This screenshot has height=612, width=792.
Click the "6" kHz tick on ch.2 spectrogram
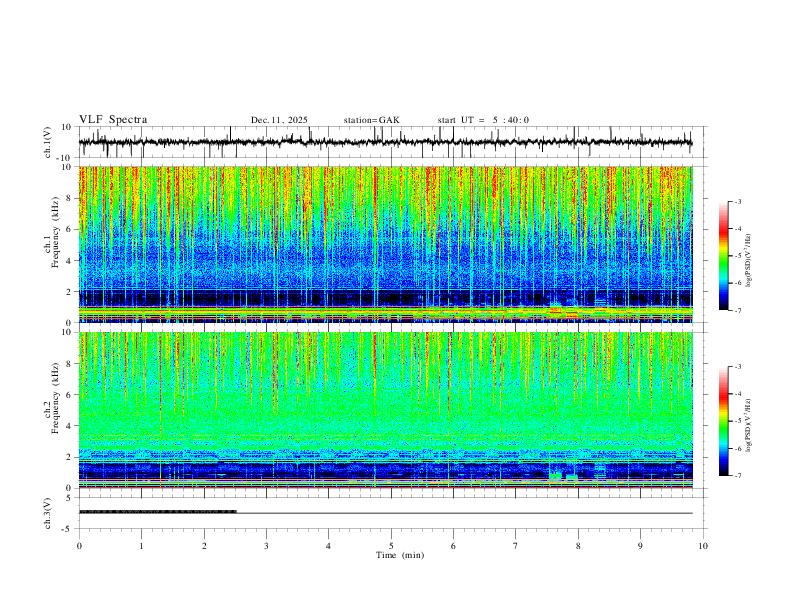69,394
